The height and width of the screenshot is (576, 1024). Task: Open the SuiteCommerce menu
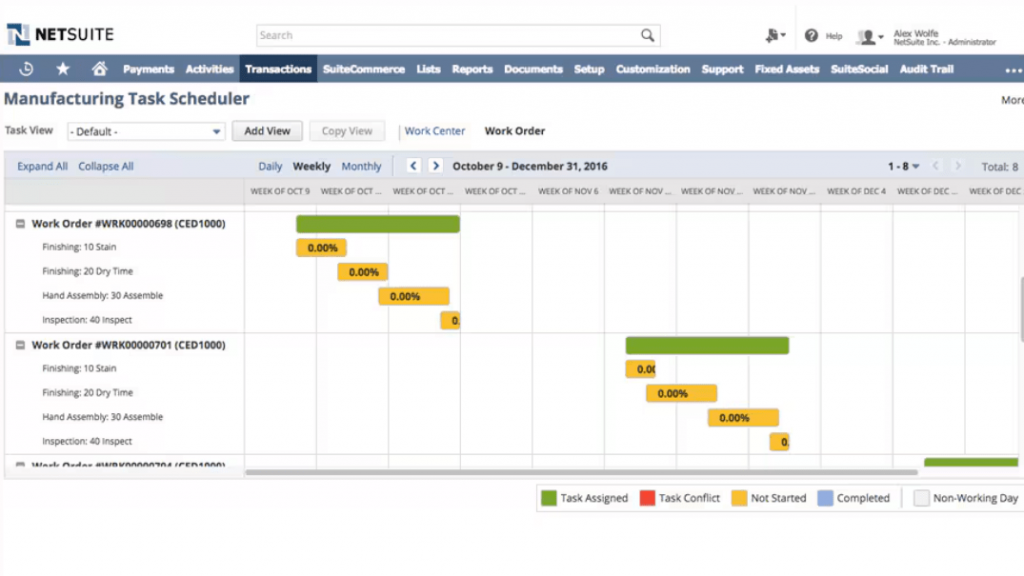364,69
